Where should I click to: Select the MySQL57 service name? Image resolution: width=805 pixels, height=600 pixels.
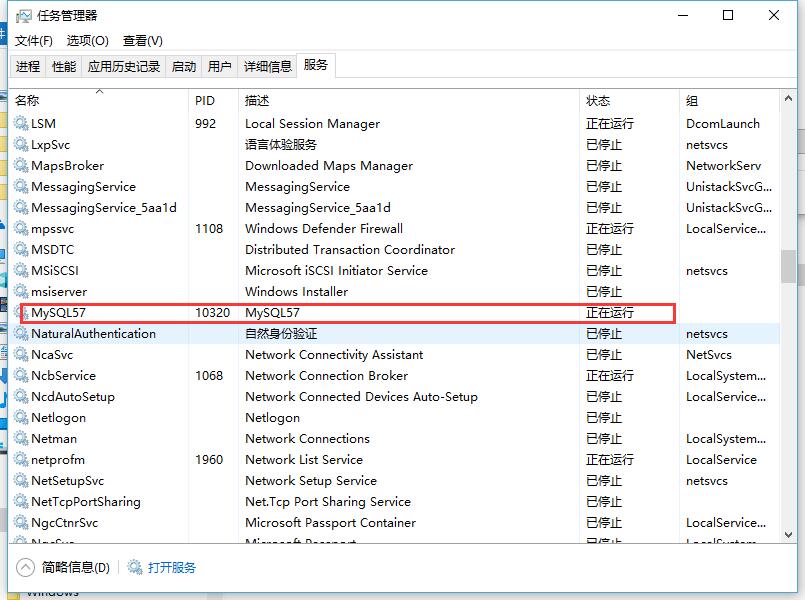click(58, 313)
